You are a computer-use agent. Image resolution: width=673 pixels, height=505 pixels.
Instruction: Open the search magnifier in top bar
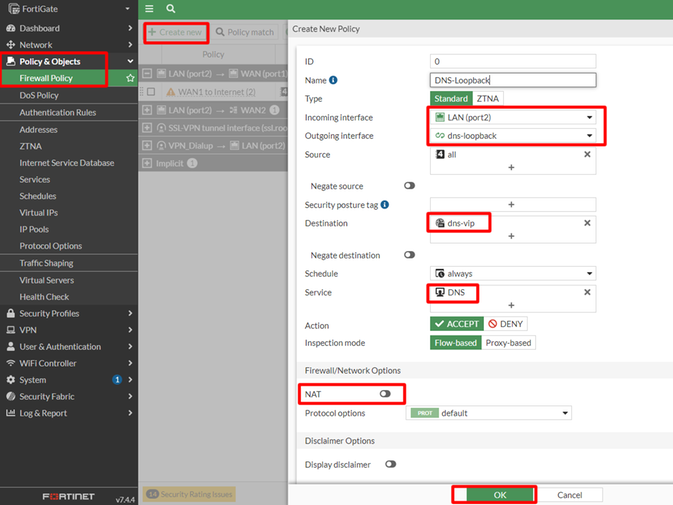click(170, 9)
